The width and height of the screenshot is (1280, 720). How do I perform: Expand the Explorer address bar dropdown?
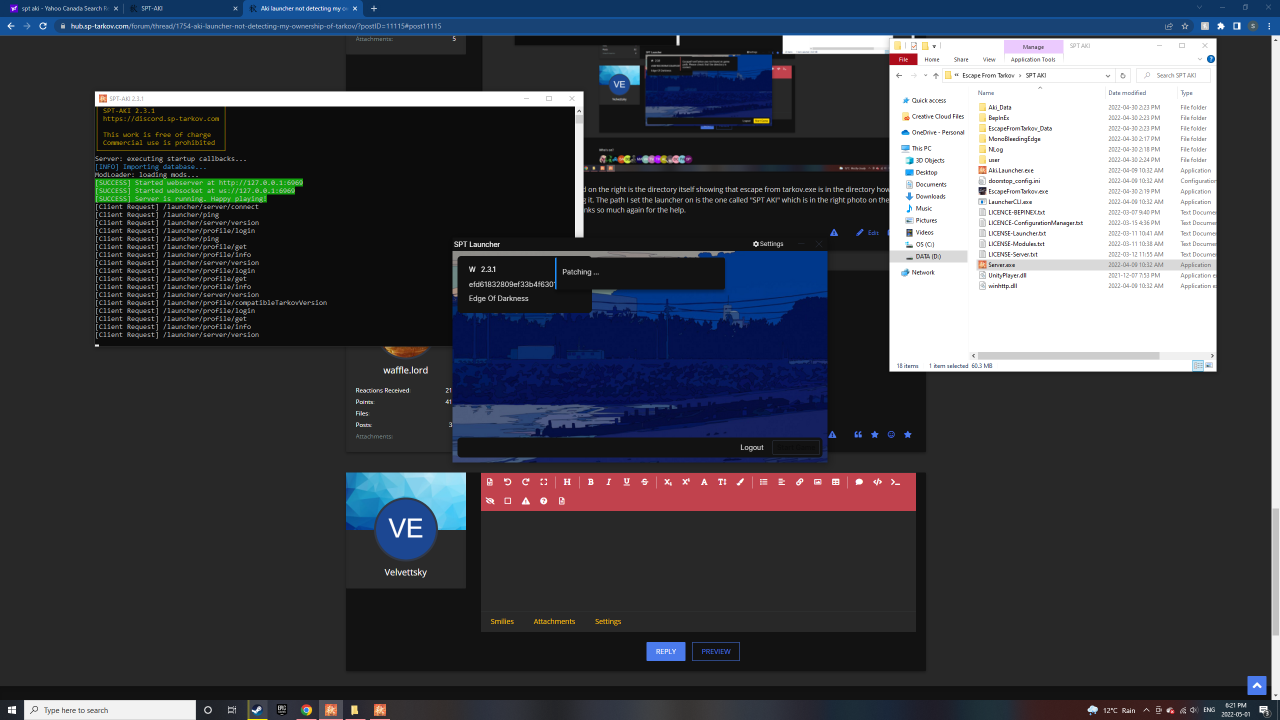coord(1108,75)
